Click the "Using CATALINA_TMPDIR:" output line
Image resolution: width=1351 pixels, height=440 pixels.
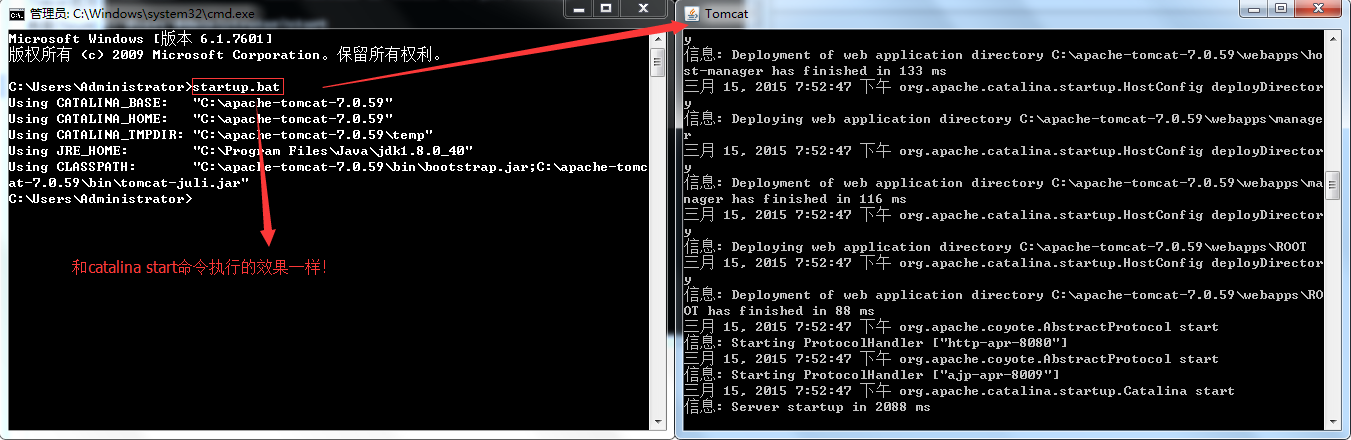point(220,135)
